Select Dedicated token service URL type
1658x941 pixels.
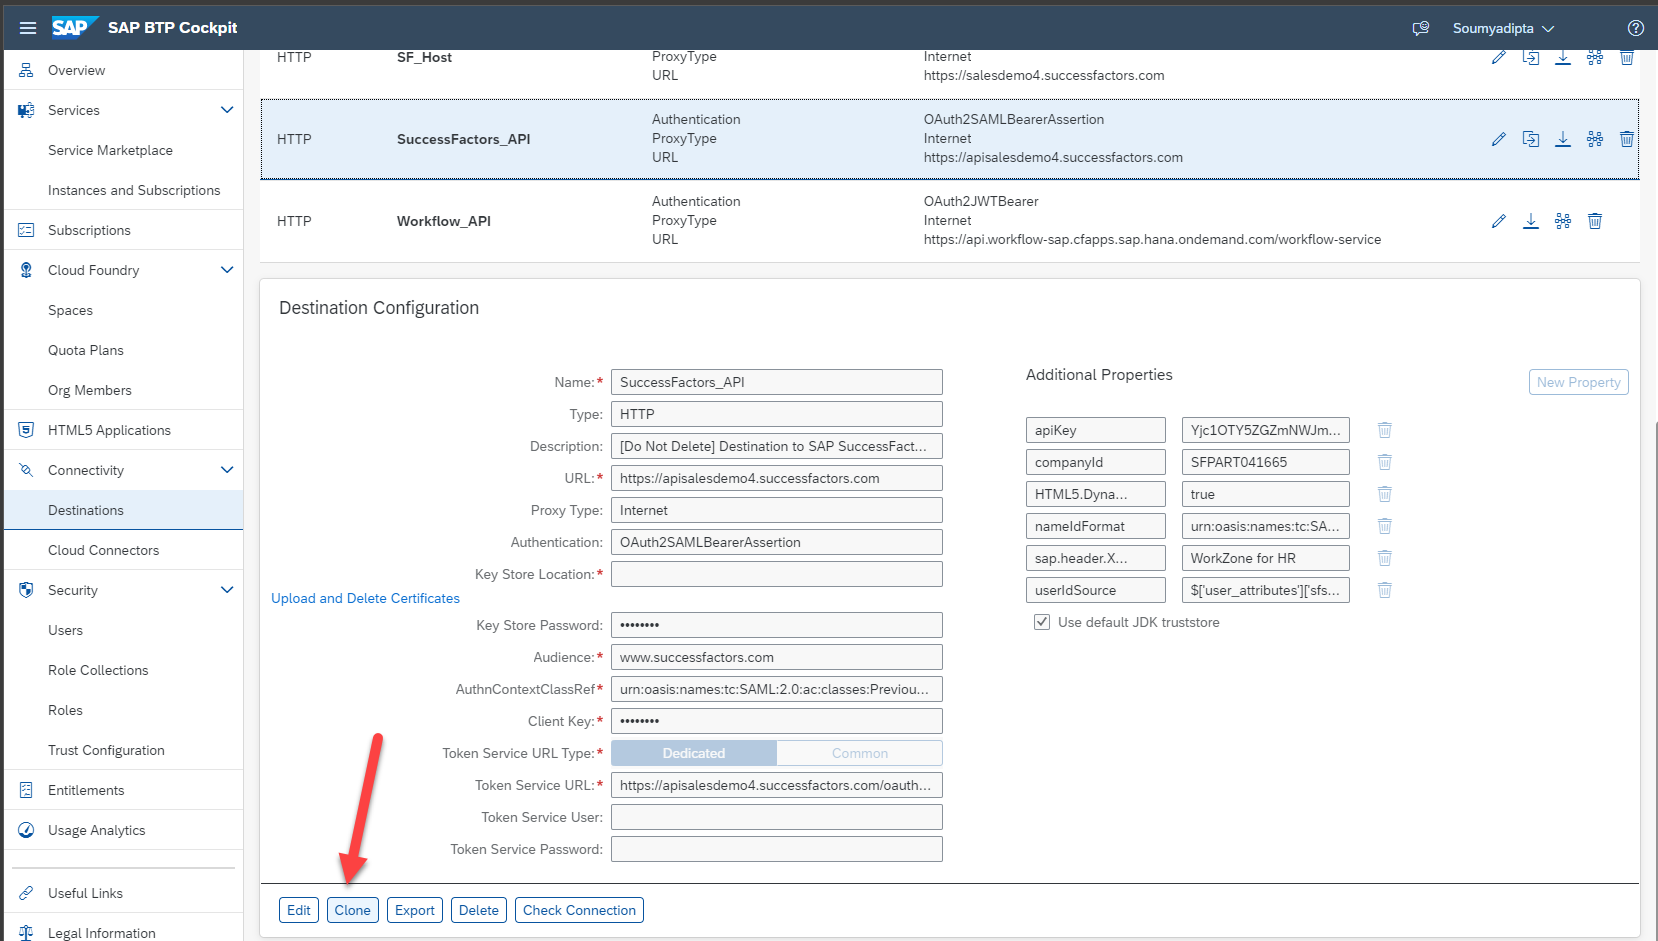[694, 753]
